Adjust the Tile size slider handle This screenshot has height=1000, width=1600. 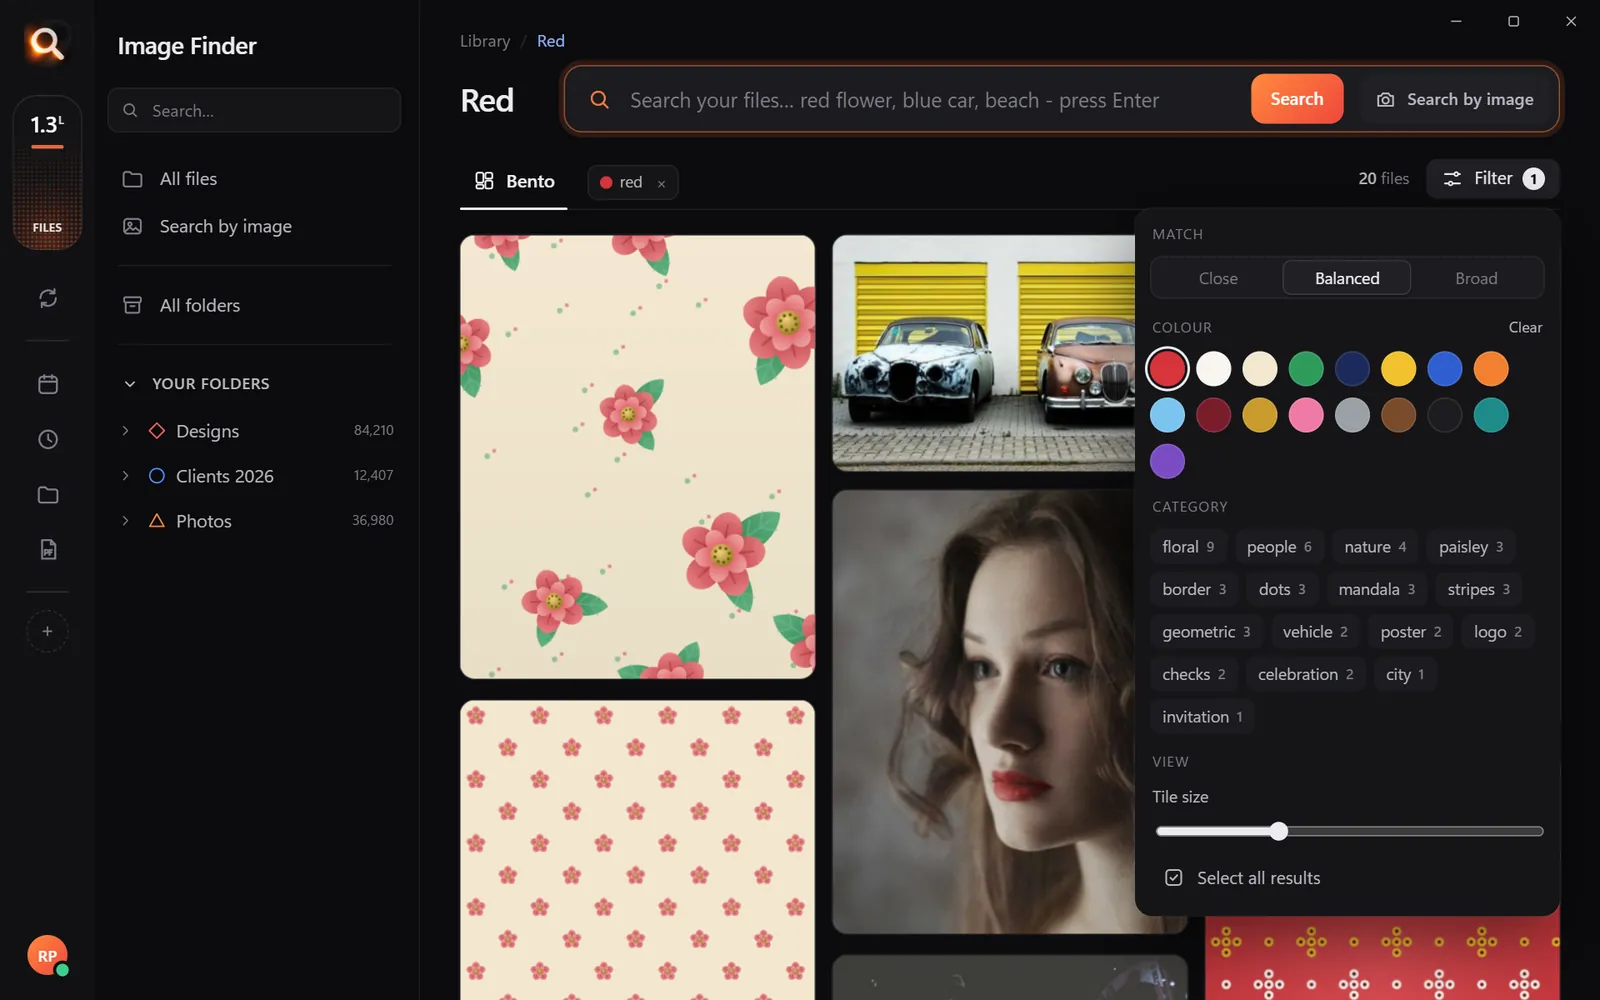(x=1278, y=831)
